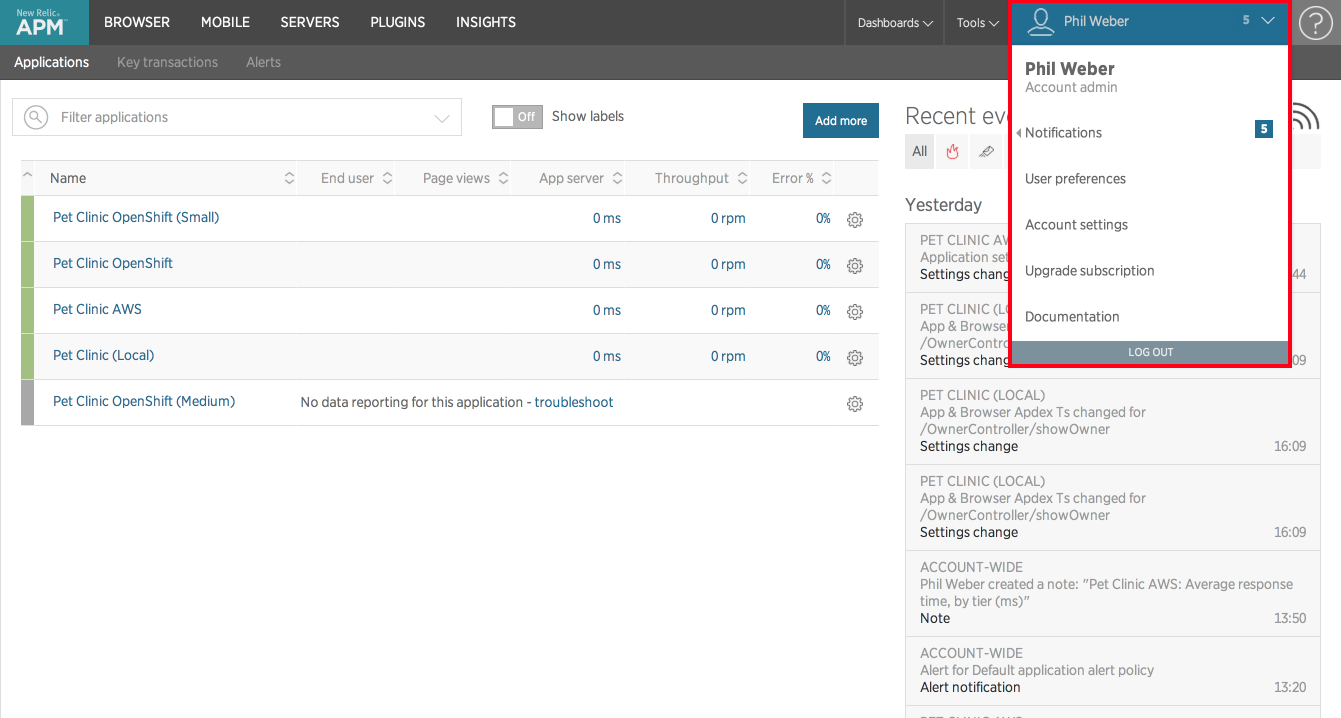This screenshot has width=1341, height=718.
Task: Open the 13:20 Alert notification event
Action: (x=1113, y=670)
